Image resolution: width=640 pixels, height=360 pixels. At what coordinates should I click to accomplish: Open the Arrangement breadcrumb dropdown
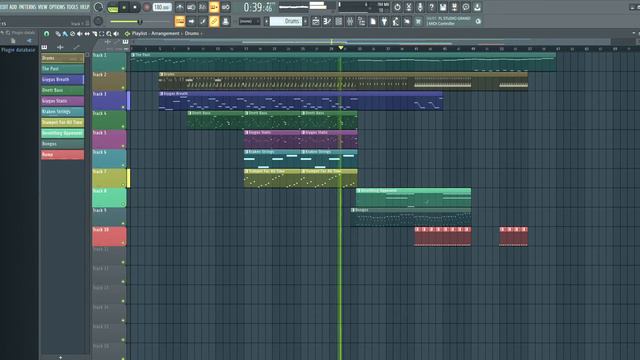pyautogui.click(x=165, y=33)
